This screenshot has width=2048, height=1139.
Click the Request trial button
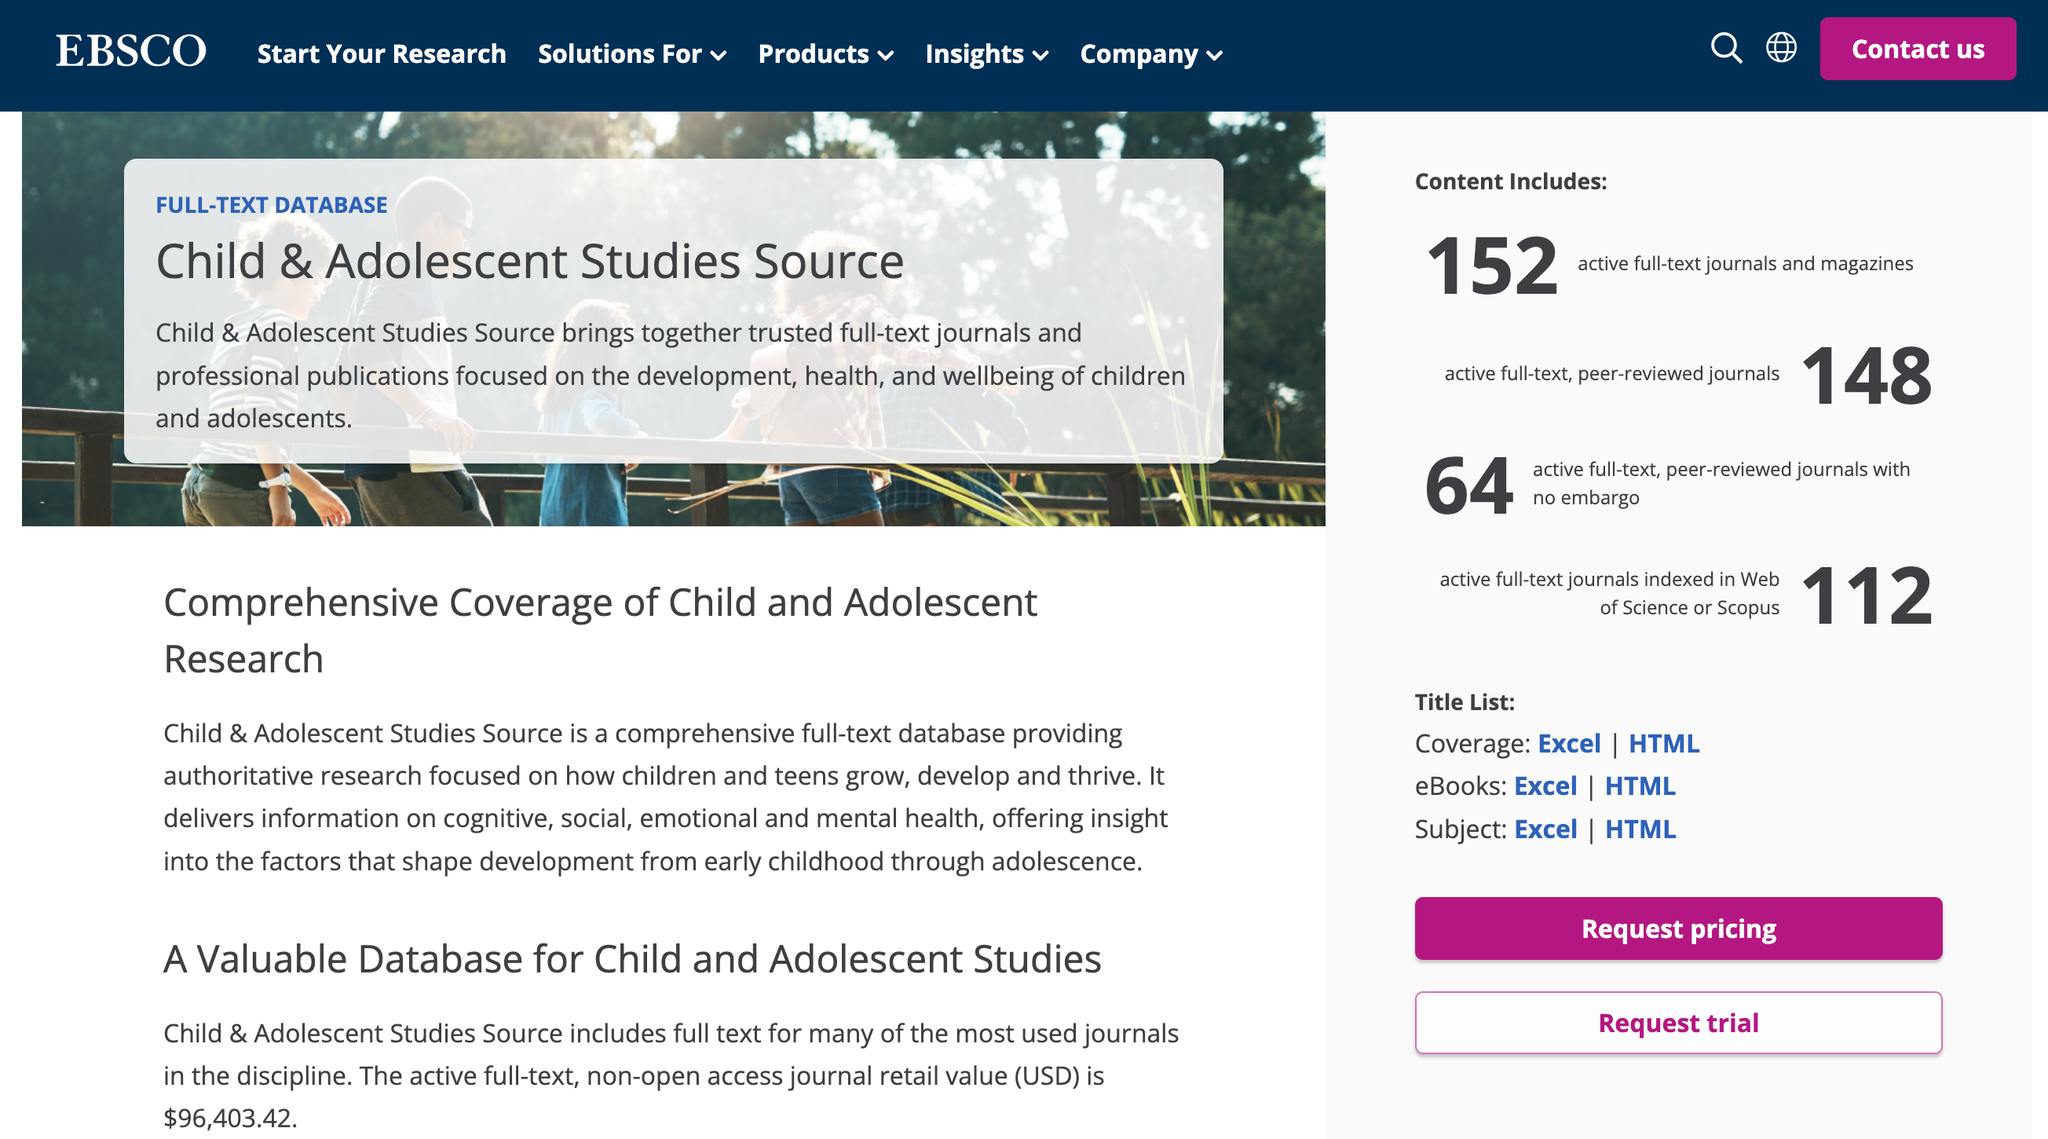[x=1678, y=1023]
